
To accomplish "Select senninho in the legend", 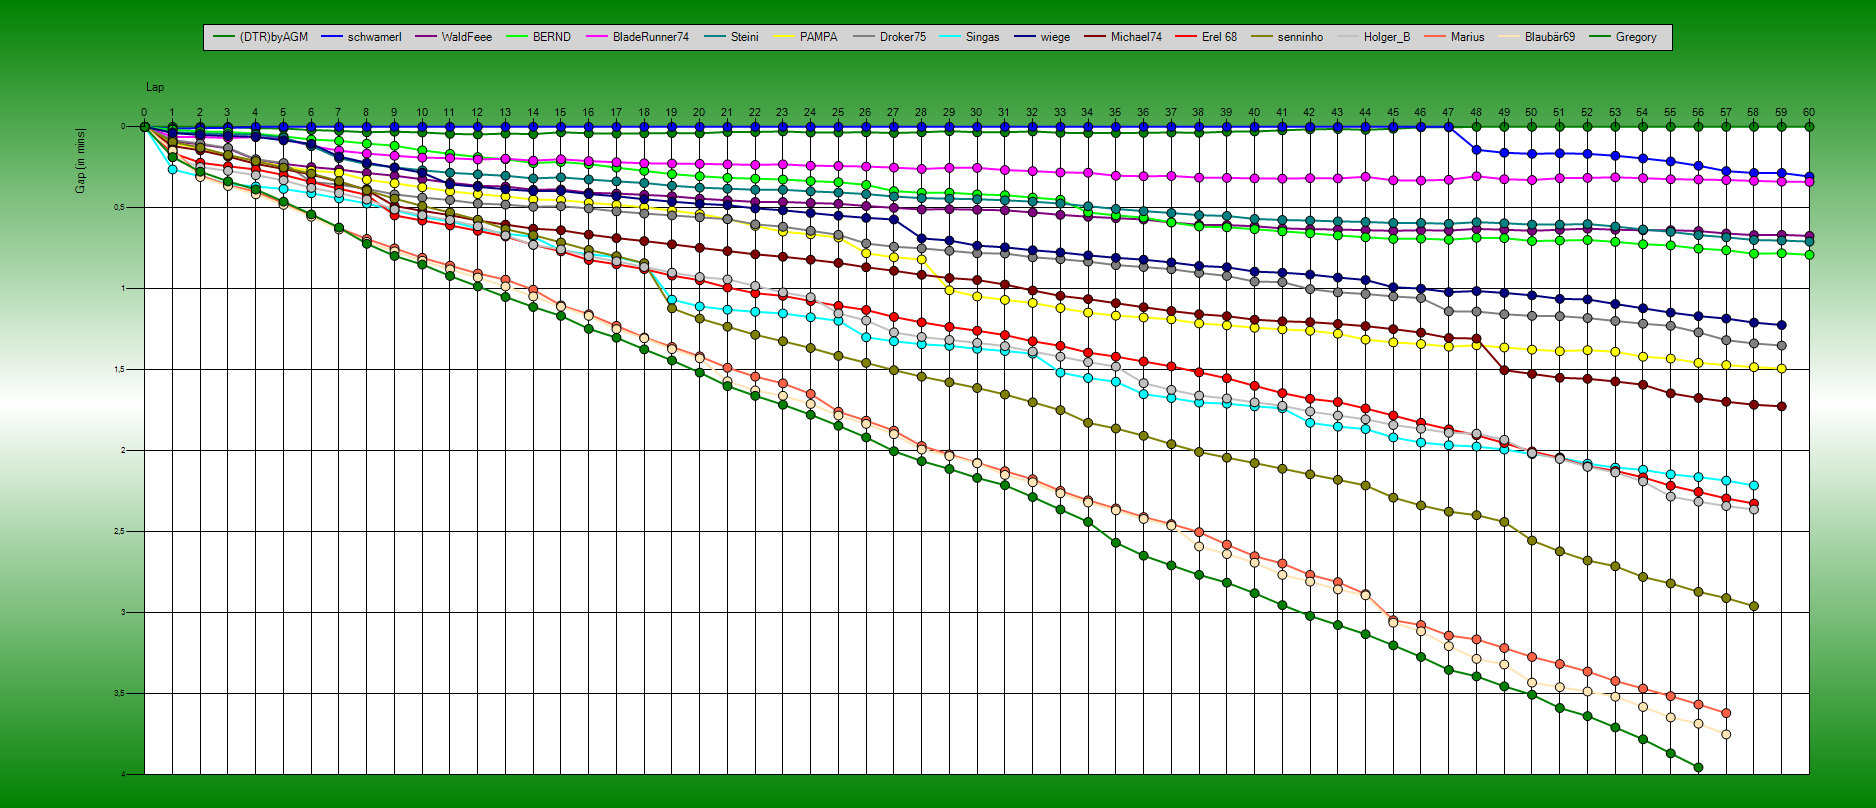I will coord(1286,37).
